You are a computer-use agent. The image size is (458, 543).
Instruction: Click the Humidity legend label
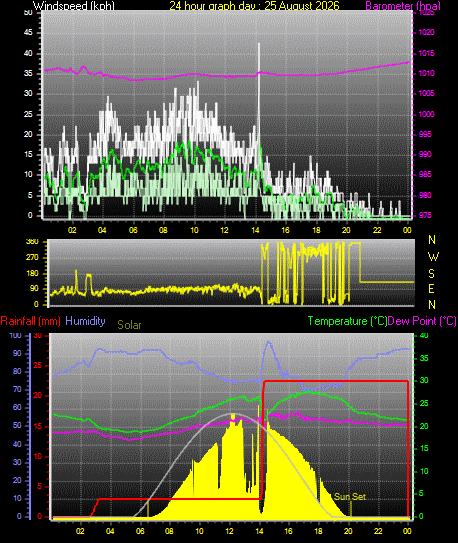85,321
